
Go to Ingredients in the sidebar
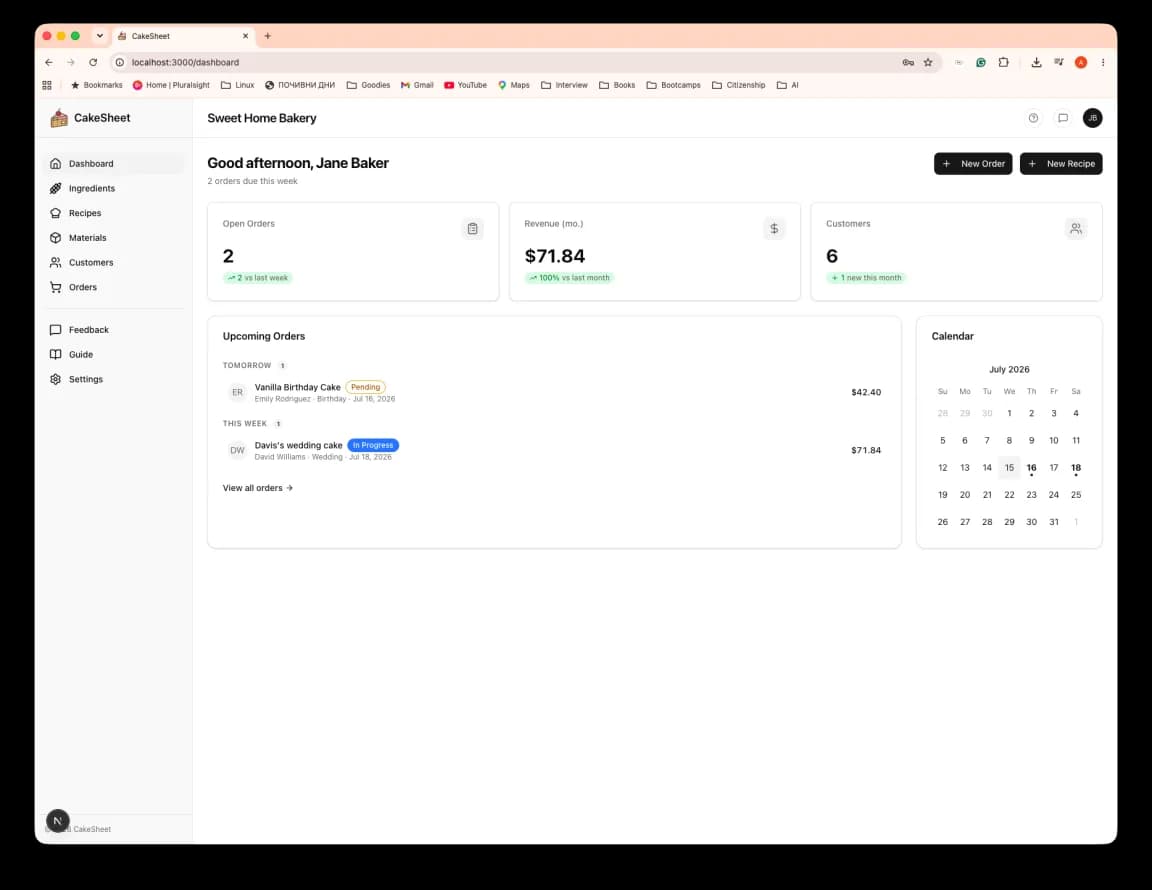[115, 188]
